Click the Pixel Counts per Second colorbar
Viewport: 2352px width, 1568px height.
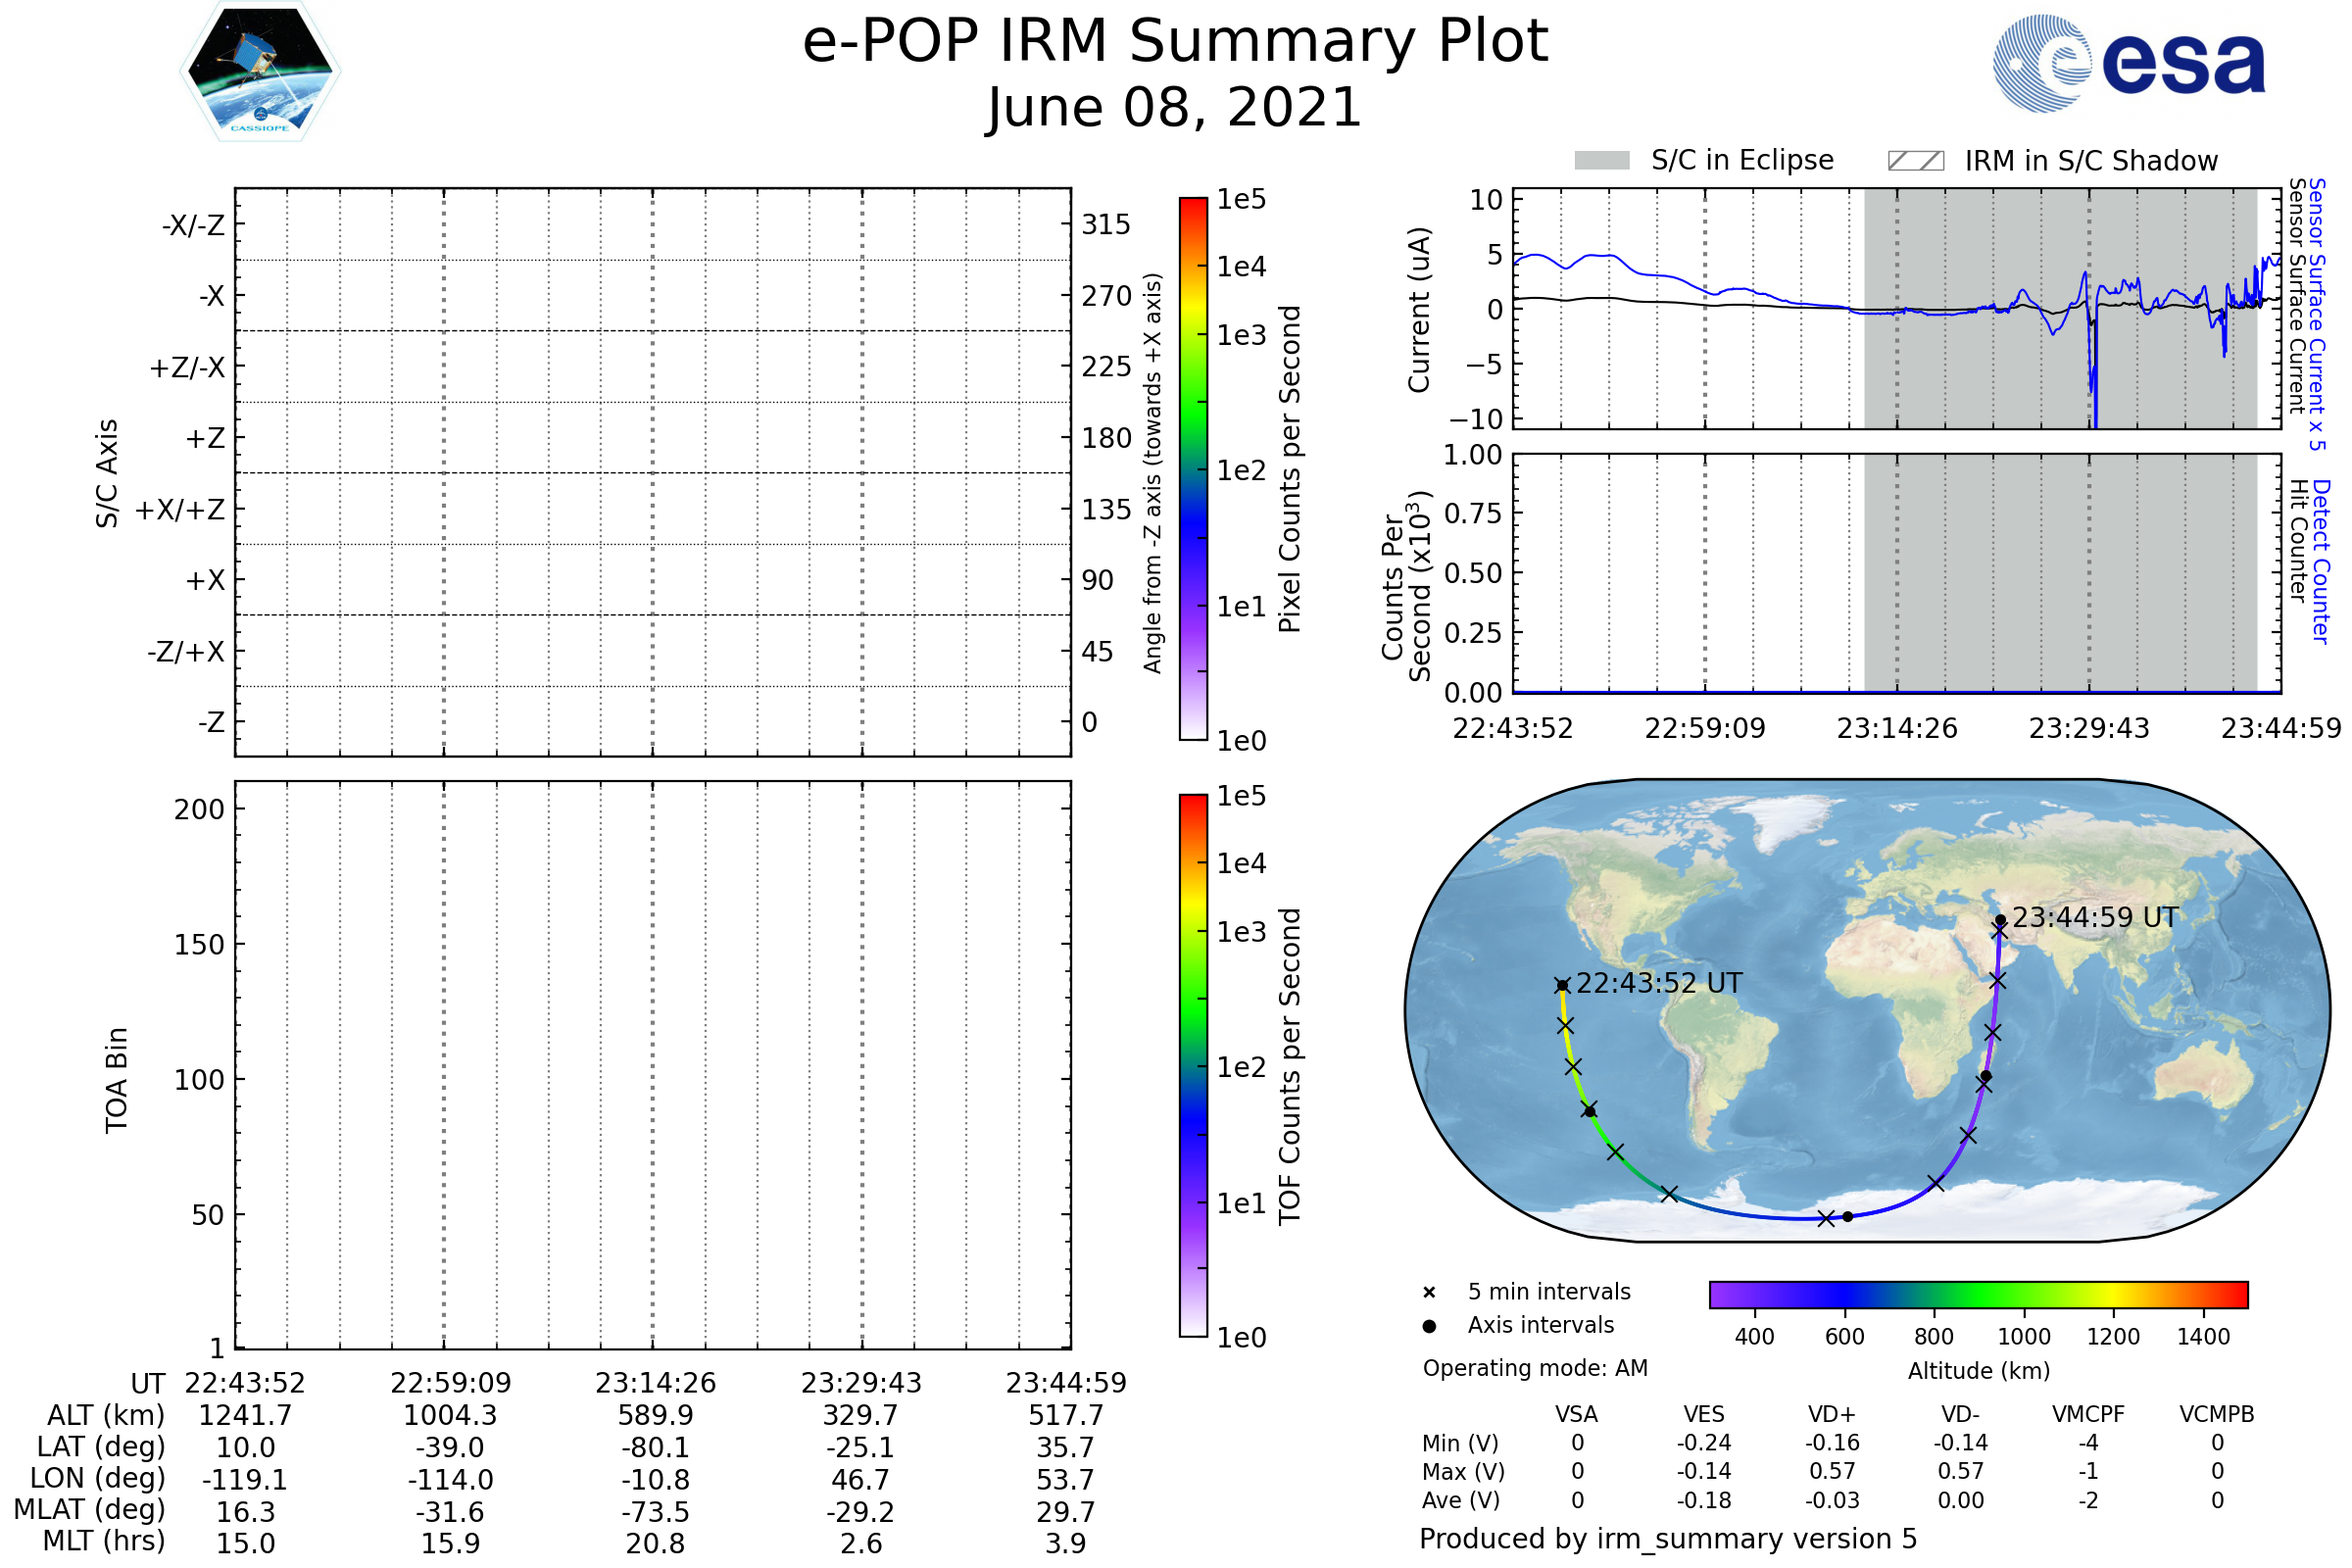(1193, 468)
